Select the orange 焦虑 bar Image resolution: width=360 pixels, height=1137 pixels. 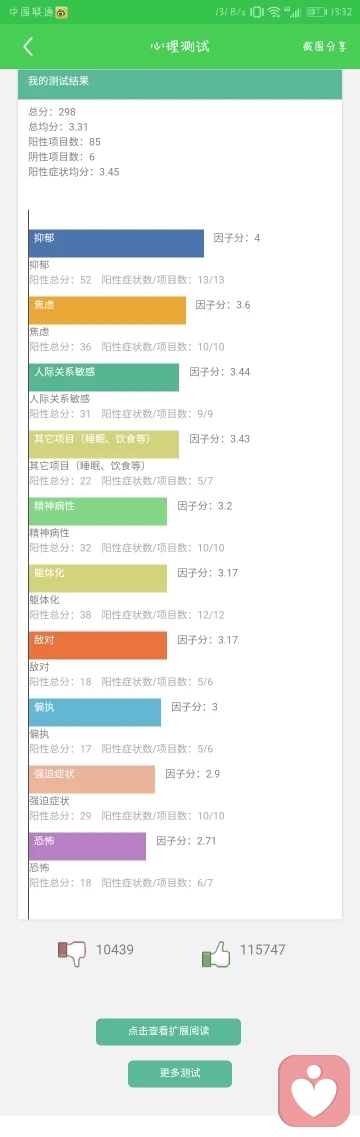pos(107,310)
